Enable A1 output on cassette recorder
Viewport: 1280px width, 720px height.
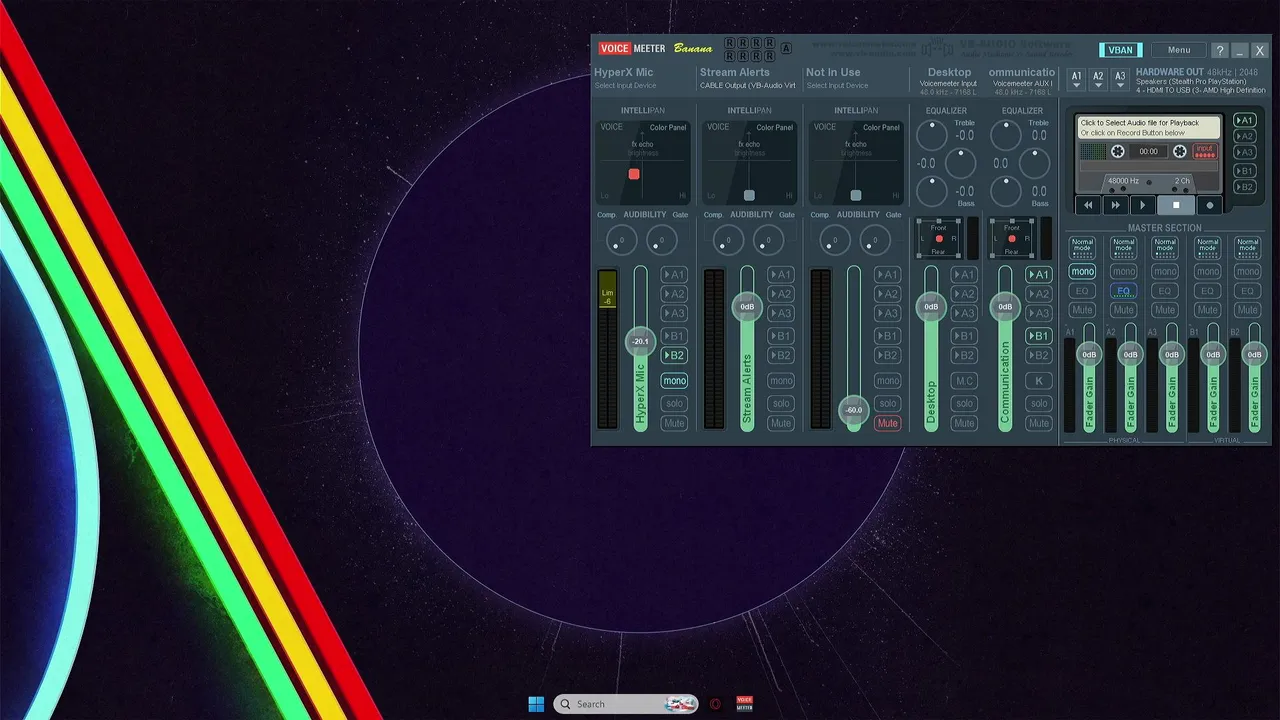[1244, 120]
